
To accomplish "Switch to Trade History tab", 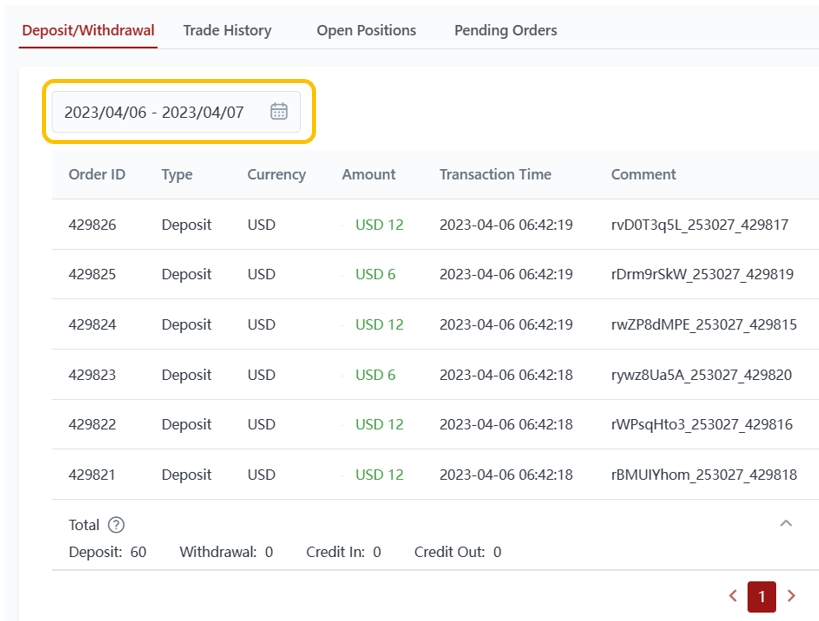I will [x=227, y=30].
